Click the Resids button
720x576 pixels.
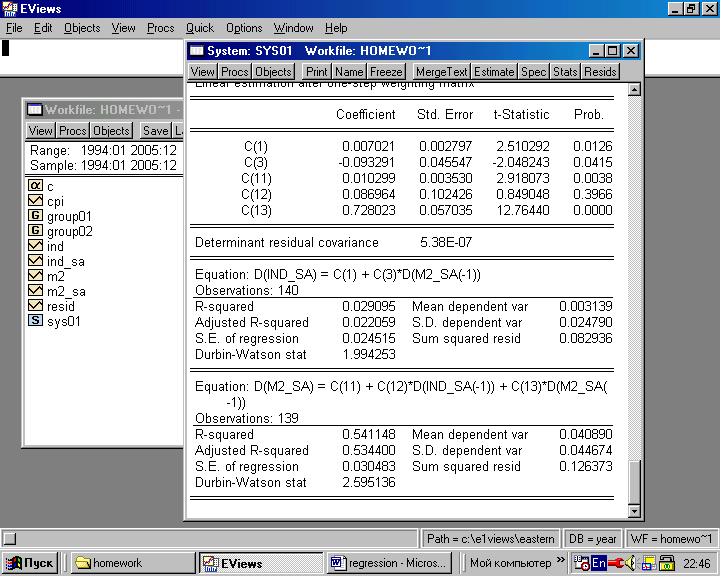[x=600, y=72]
